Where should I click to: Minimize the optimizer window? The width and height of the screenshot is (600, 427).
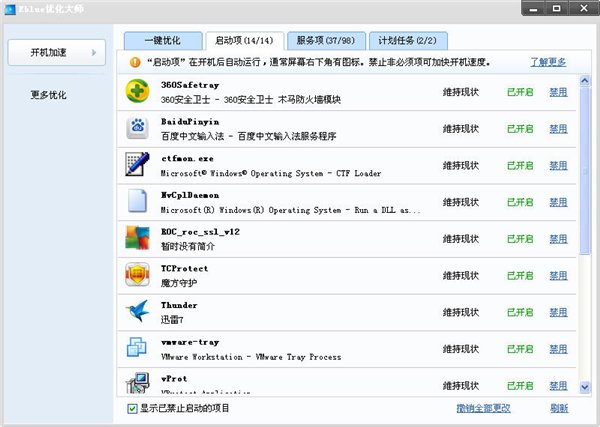pyautogui.click(x=533, y=8)
